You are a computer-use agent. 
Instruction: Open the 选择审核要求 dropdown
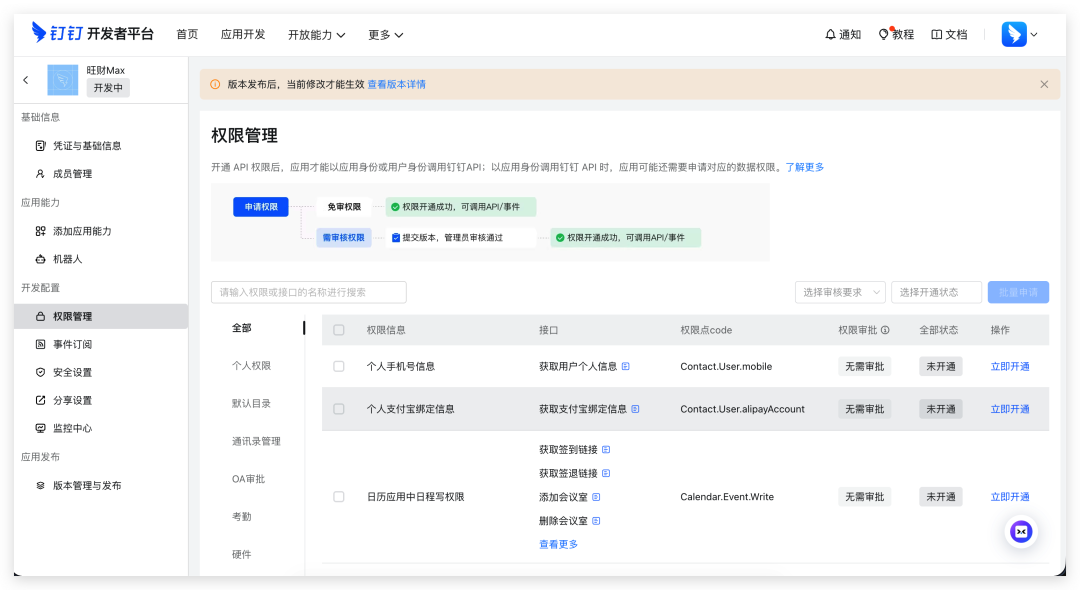(x=840, y=292)
